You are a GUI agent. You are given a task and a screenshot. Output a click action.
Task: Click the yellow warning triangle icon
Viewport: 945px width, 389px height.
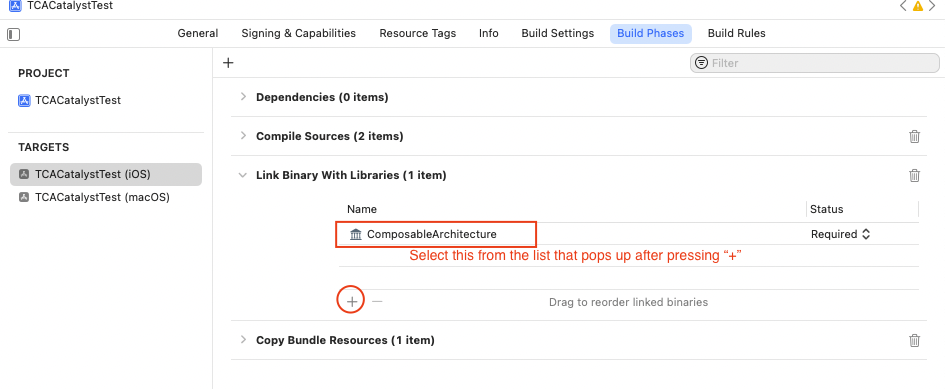pyautogui.click(x=917, y=6)
